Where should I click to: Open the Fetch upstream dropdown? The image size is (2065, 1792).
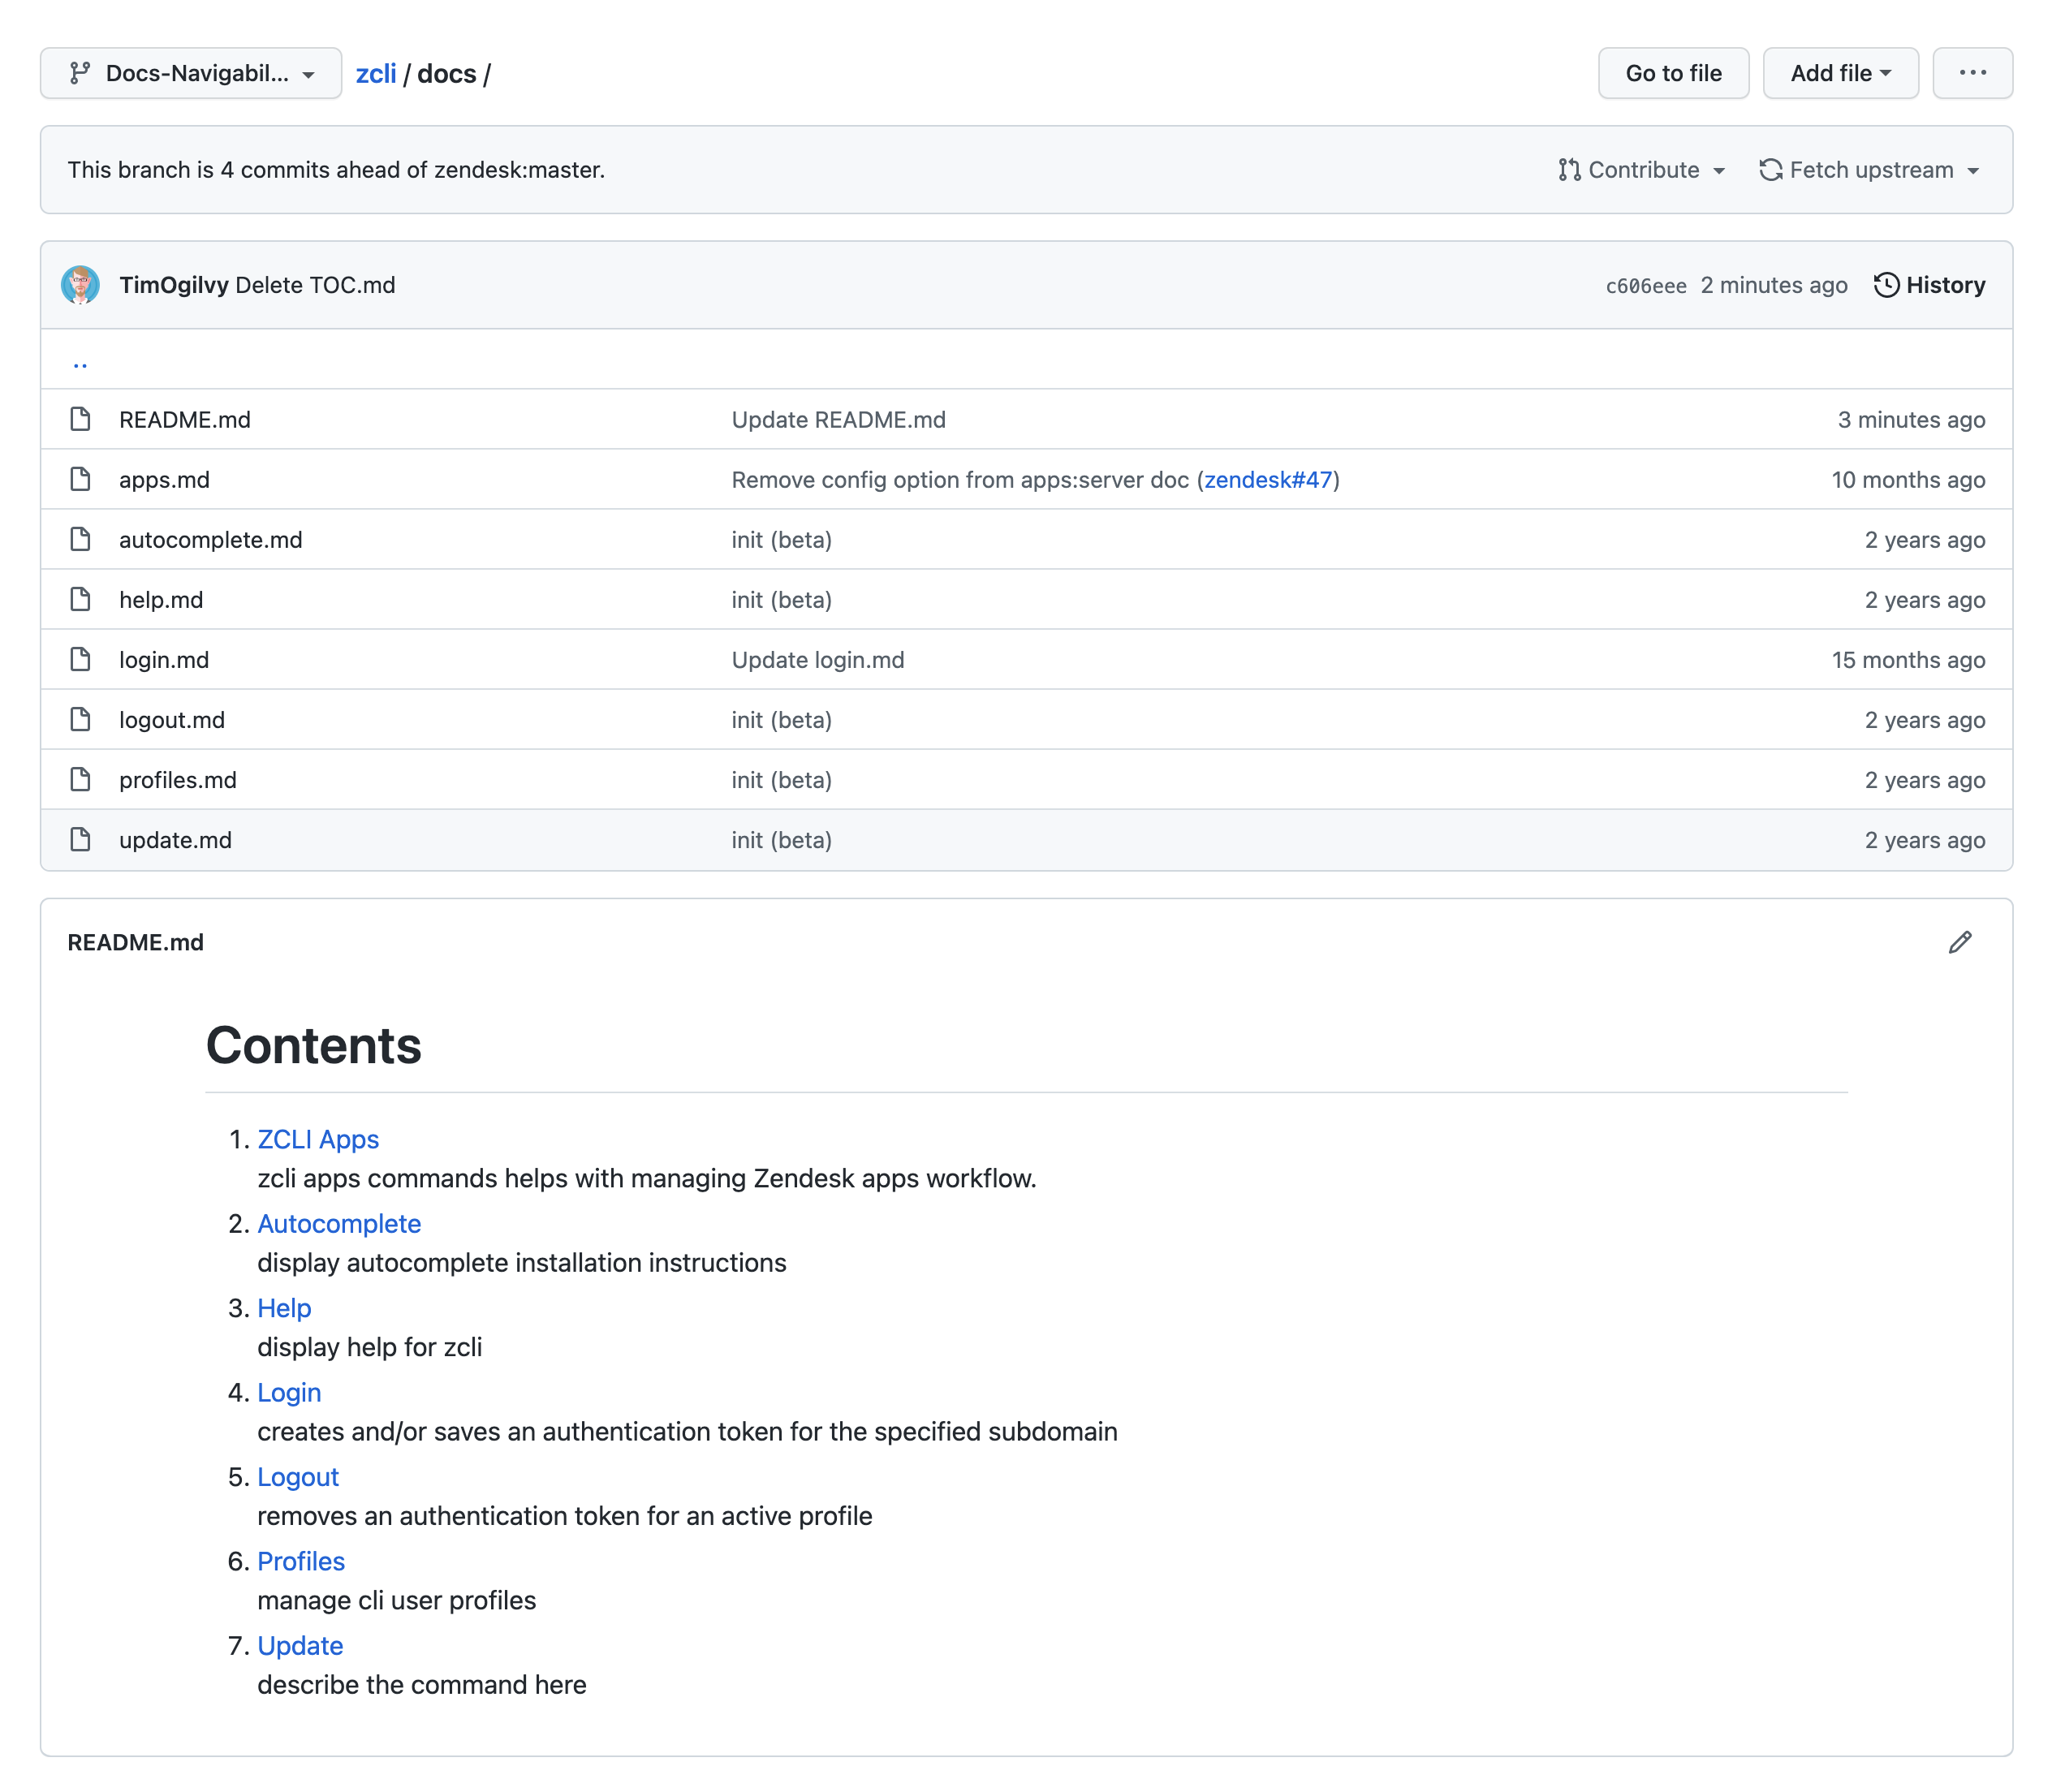(1870, 170)
